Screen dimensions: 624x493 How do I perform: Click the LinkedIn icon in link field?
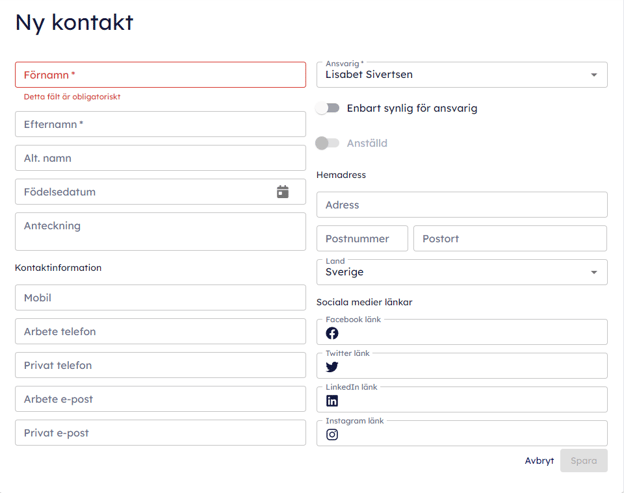(x=332, y=401)
